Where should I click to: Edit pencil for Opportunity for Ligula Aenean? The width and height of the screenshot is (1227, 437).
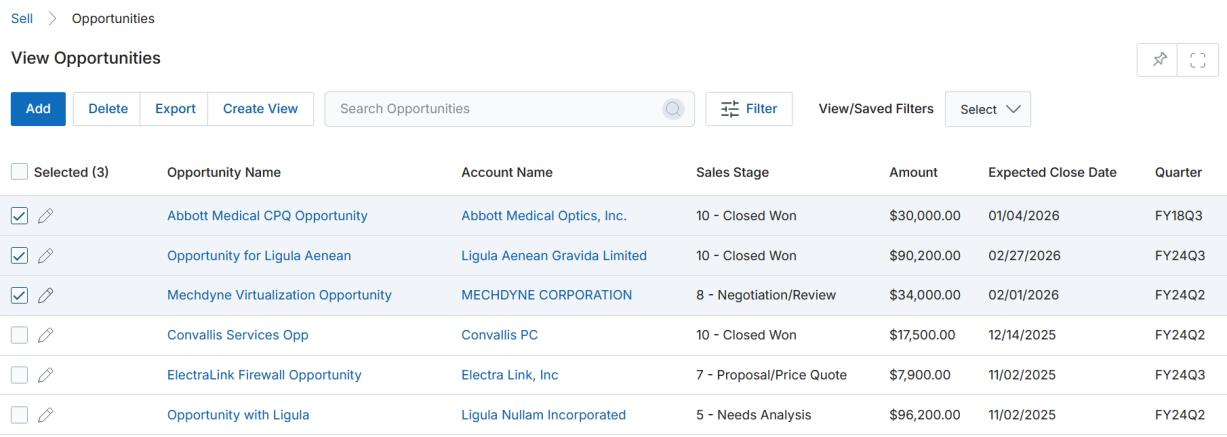pos(45,255)
